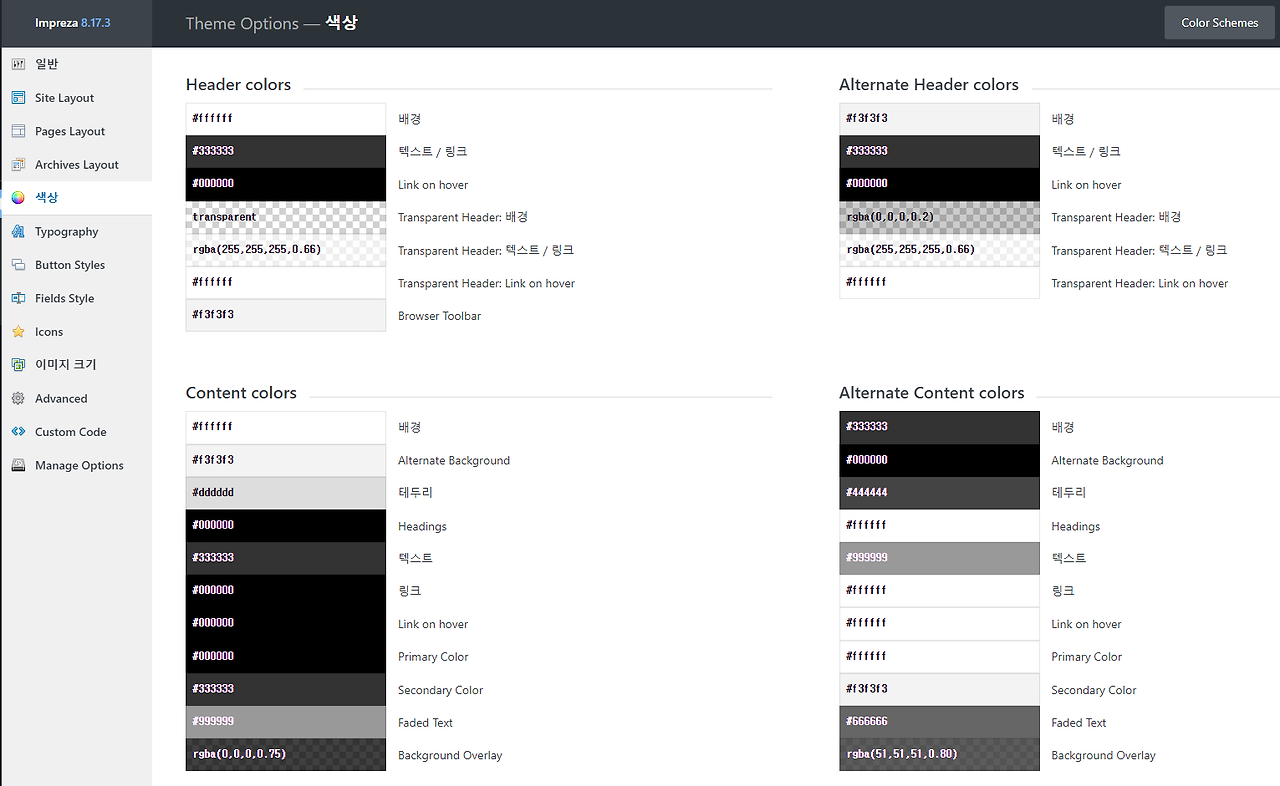1280x786 pixels.
Task: Edit Alternate Content 테두리 color #444444
Action: [939, 493]
